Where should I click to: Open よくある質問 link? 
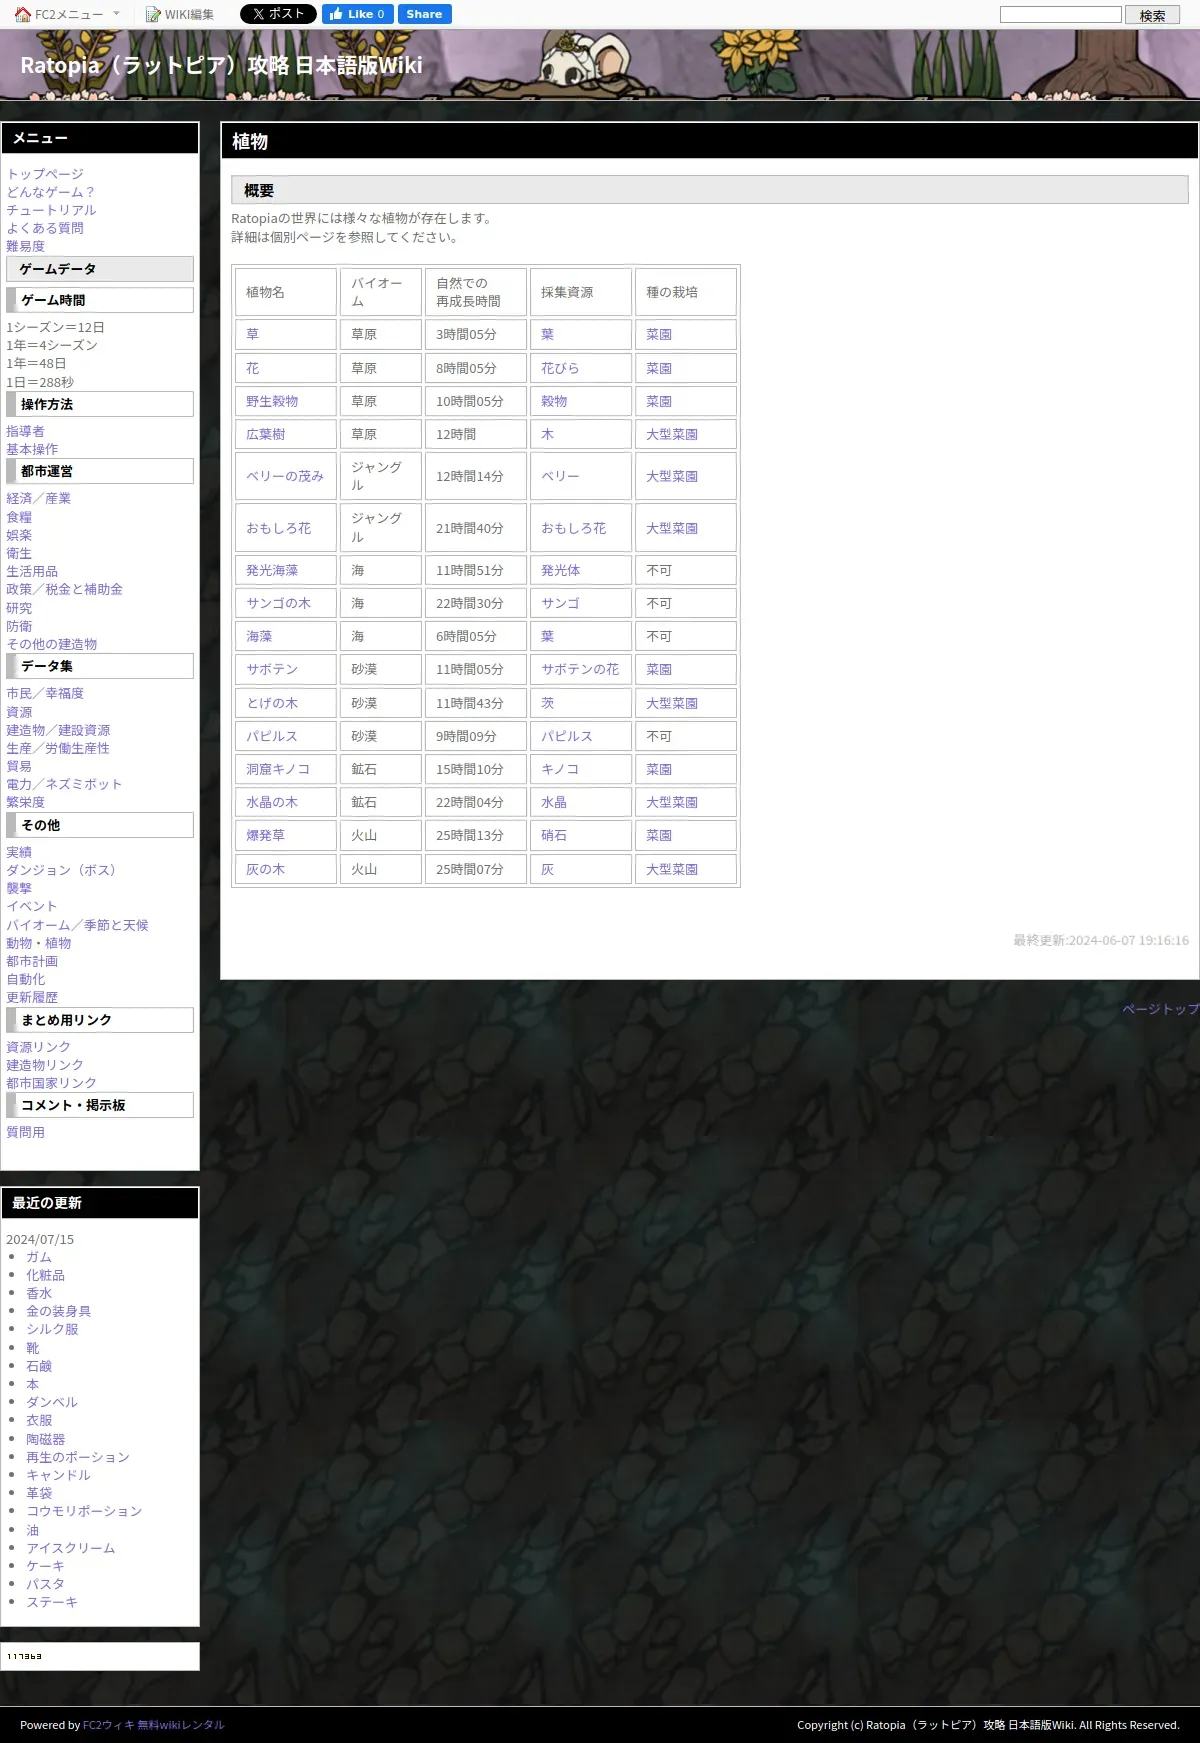tap(45, 228)
